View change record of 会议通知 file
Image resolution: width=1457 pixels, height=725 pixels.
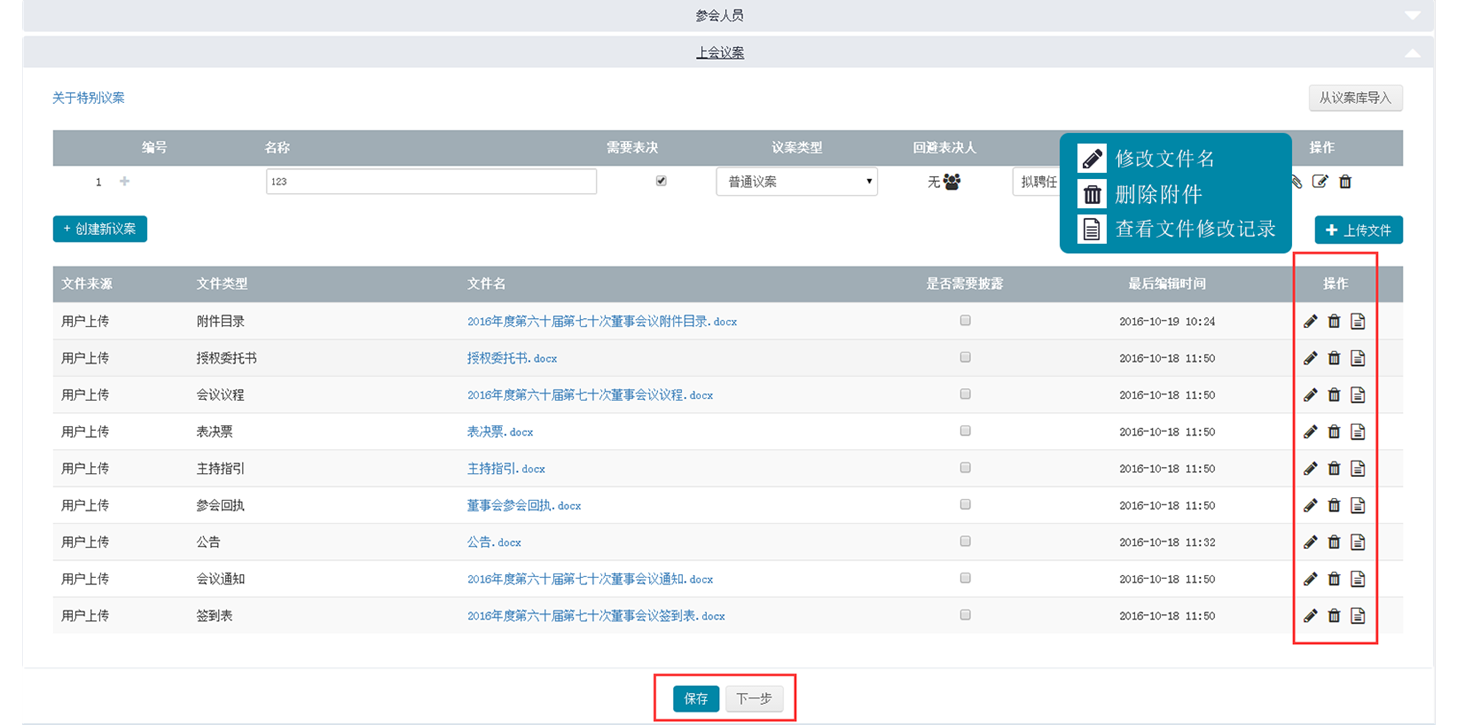[x=1357, y=579]
